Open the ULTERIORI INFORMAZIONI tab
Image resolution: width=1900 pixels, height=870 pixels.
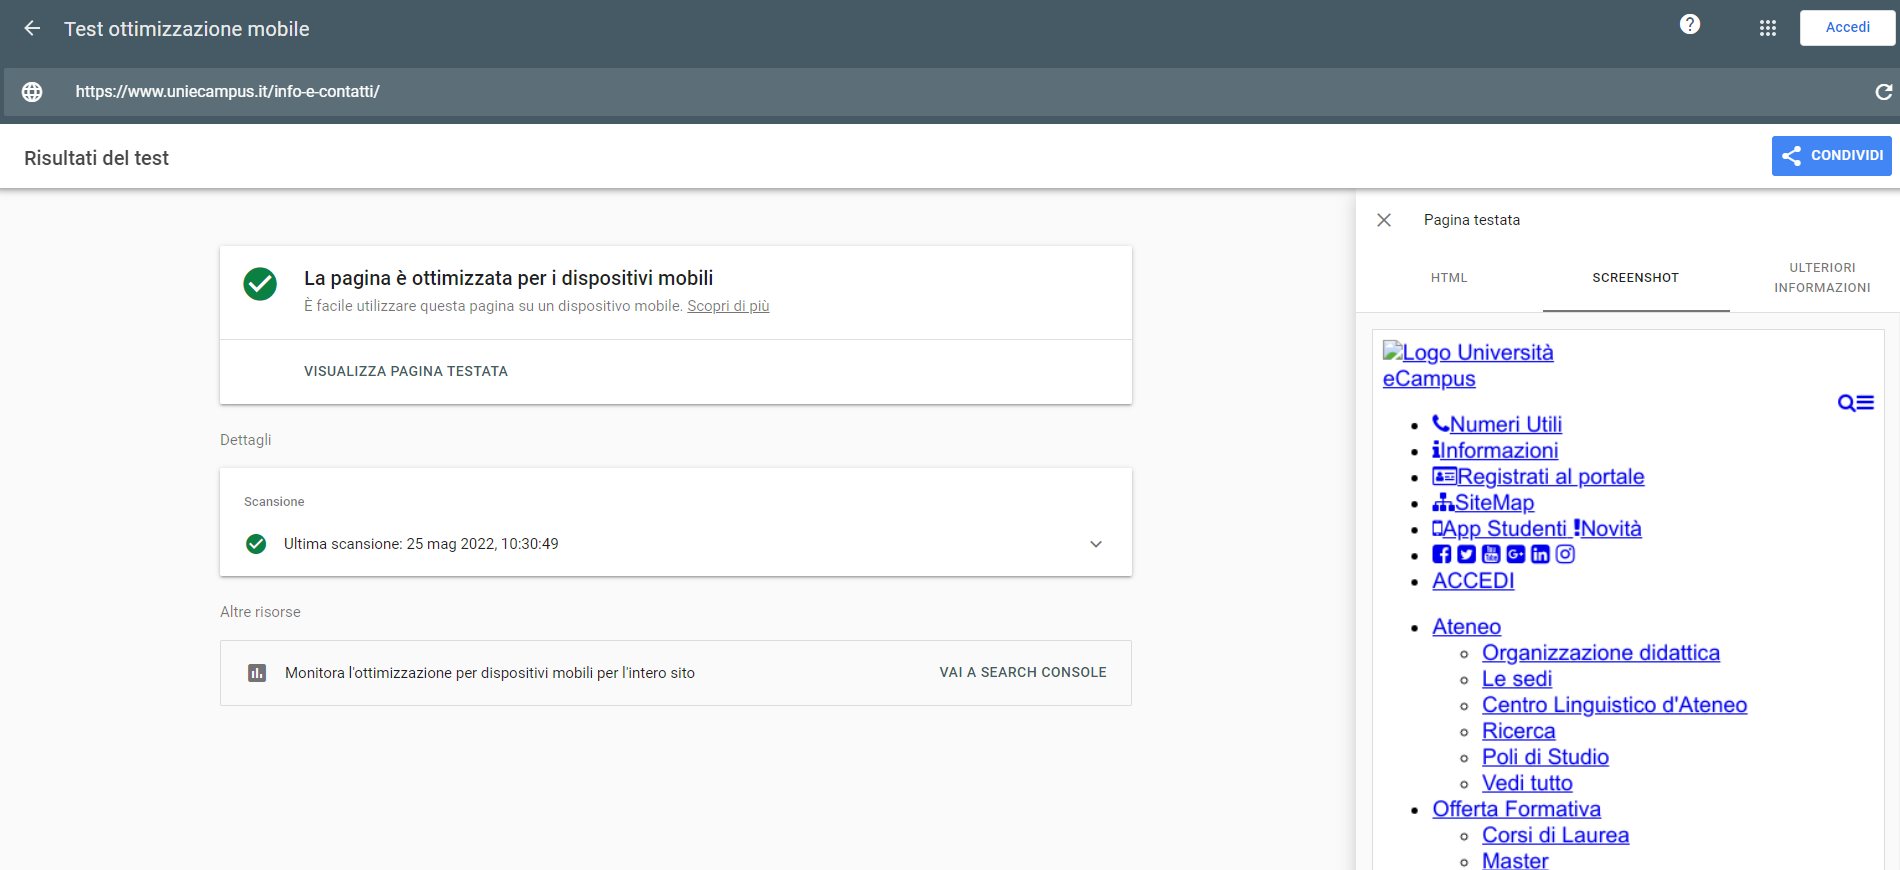coord(1822,278)
